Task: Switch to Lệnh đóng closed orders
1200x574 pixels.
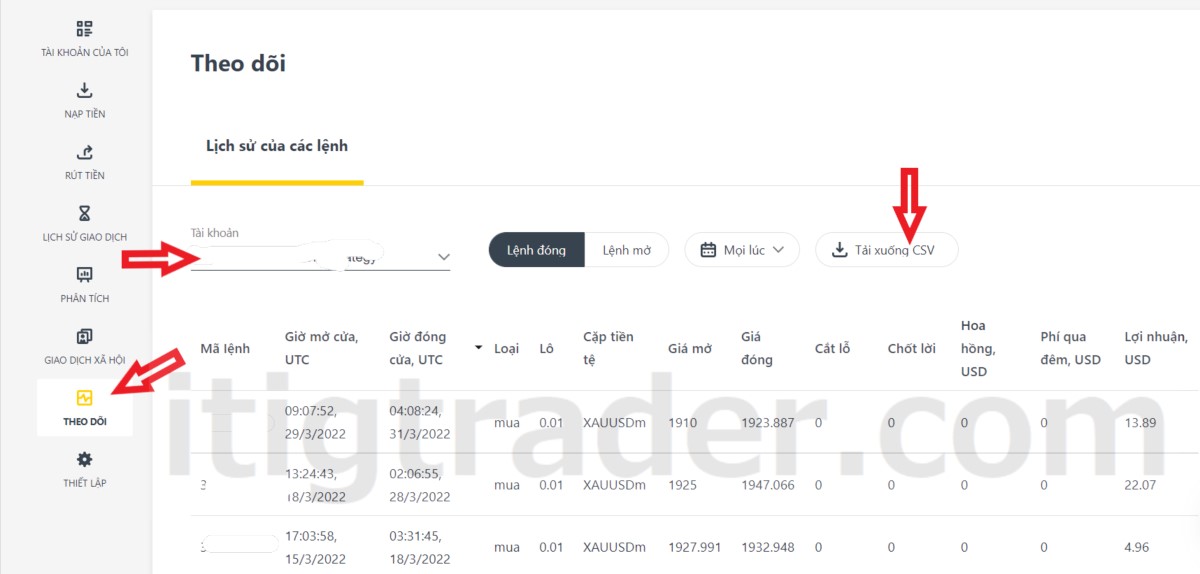Action: [536, 250]
